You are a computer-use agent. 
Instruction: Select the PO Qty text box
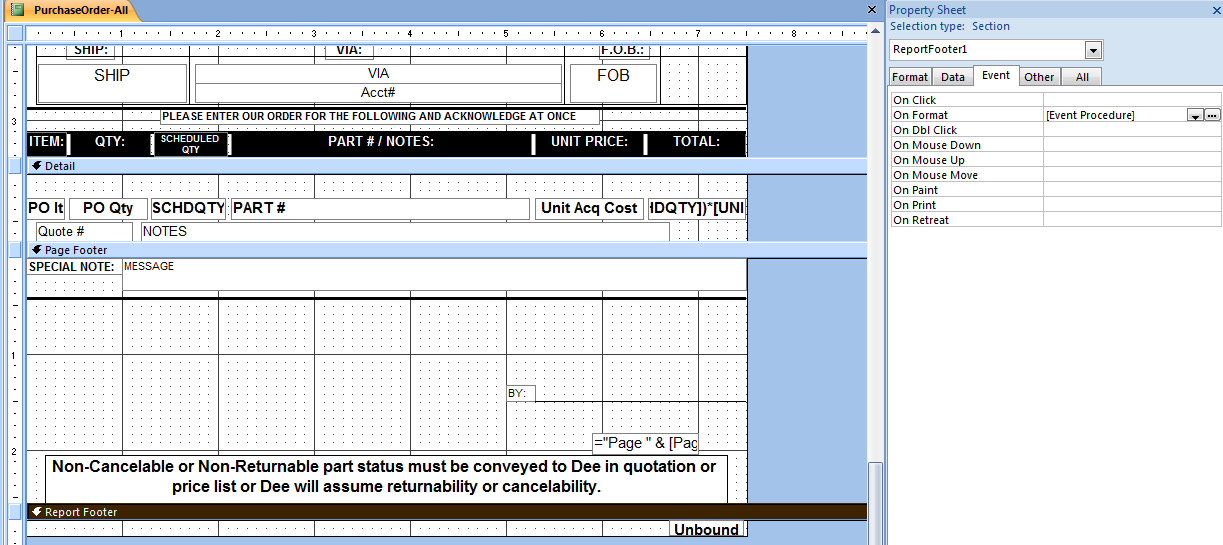(108, 208)
